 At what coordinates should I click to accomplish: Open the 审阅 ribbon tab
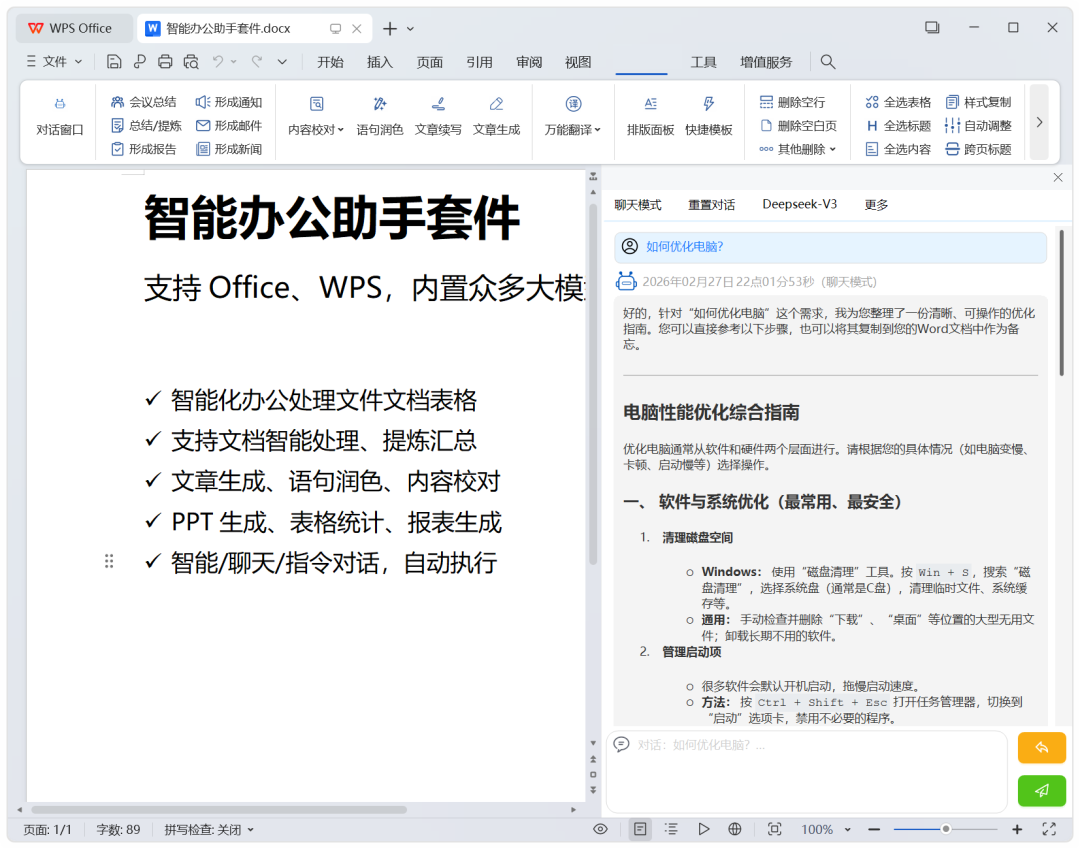529,62
